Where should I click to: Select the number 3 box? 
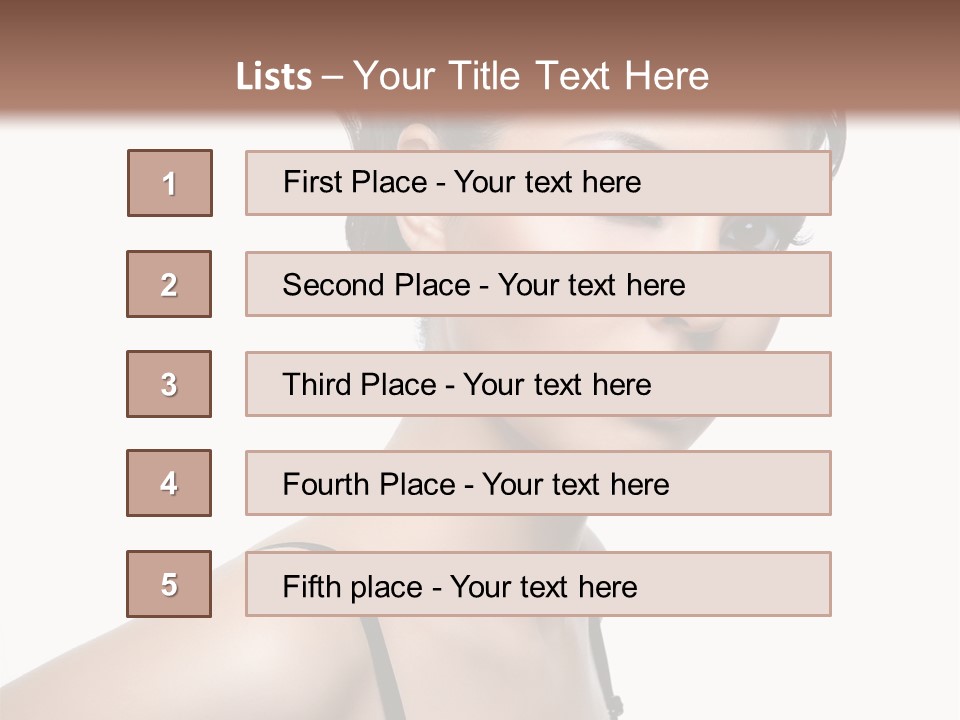169,384
